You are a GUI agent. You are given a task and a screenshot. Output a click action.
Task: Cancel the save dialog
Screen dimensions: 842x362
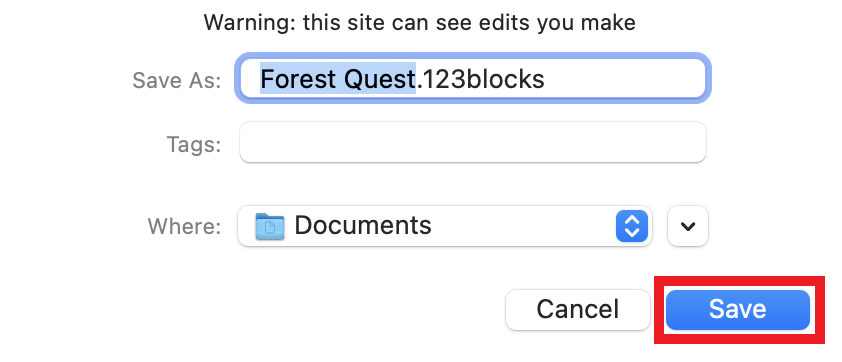point(578,310)
